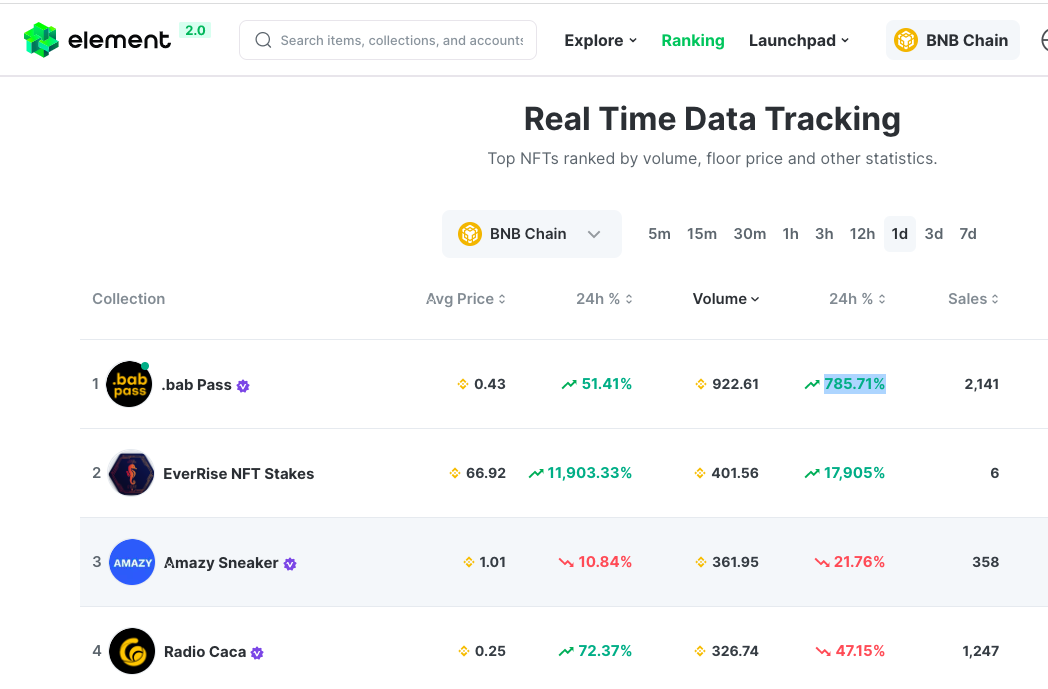Click the Collection column header
The image size is (1048, 689).
[128, 299]
